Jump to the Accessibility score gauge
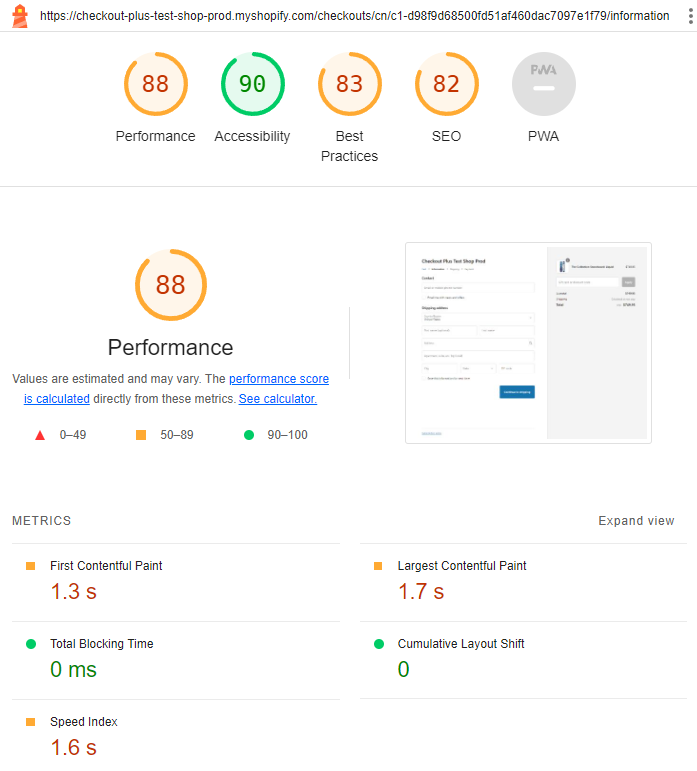 point(253,84)
